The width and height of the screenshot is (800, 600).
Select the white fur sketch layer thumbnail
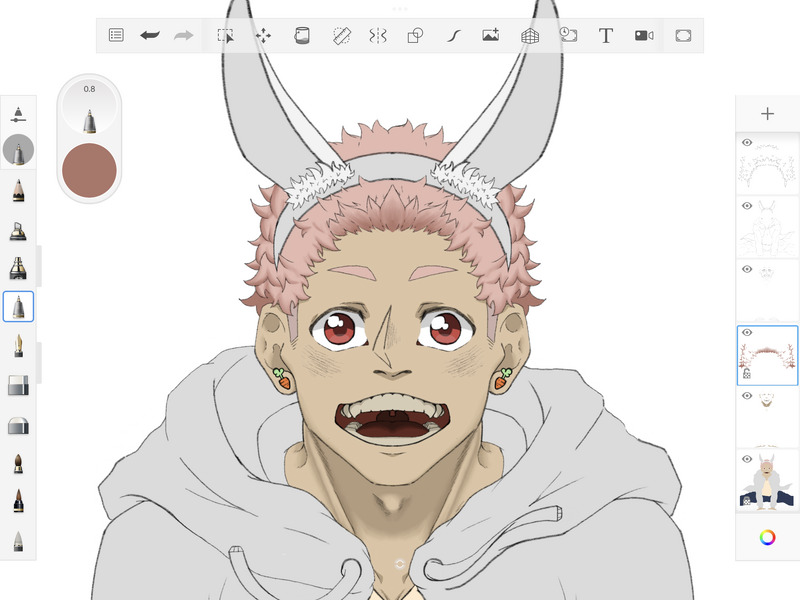767,164
